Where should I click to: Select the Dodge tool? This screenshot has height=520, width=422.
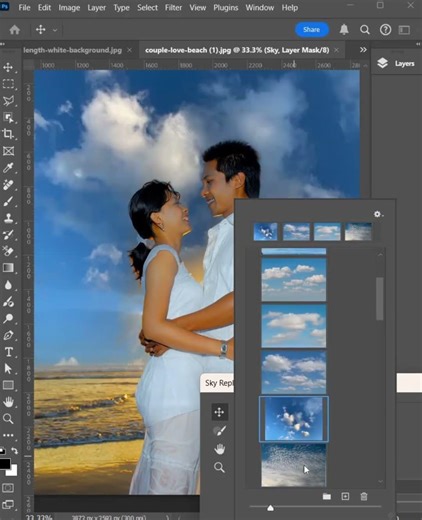point(8,302)
